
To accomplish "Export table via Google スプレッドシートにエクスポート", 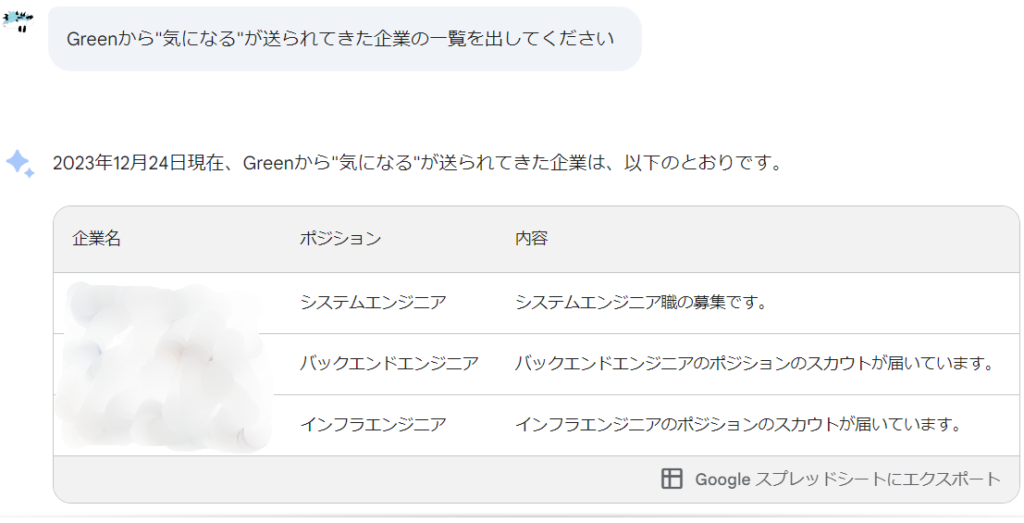I will (831, 479).
